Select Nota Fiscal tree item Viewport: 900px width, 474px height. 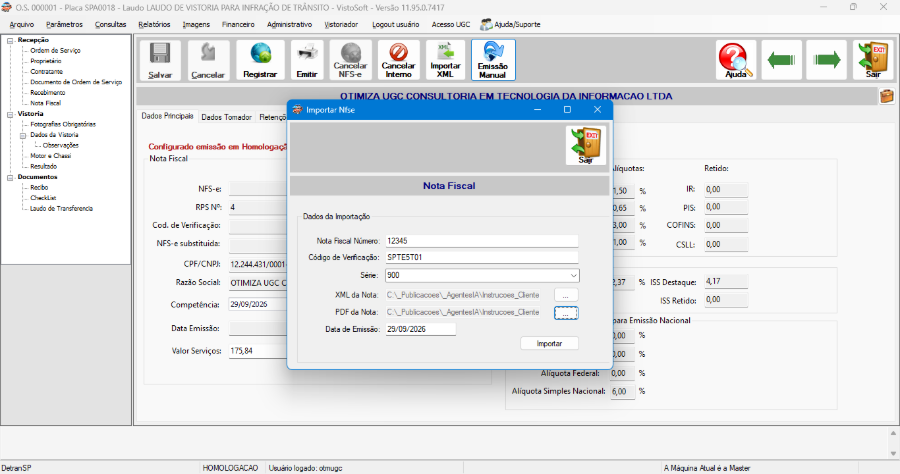(45, 103)
